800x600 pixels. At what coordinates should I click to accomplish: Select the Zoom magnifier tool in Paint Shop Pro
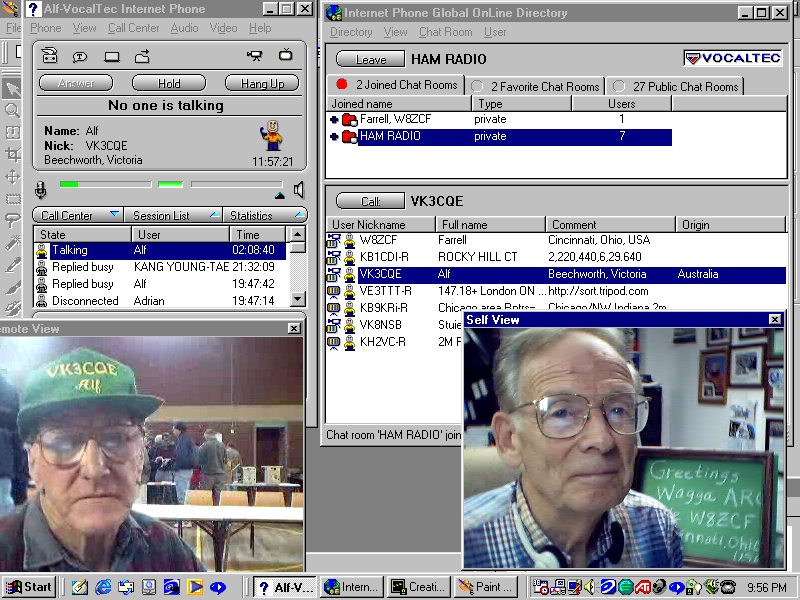point(12,110)
